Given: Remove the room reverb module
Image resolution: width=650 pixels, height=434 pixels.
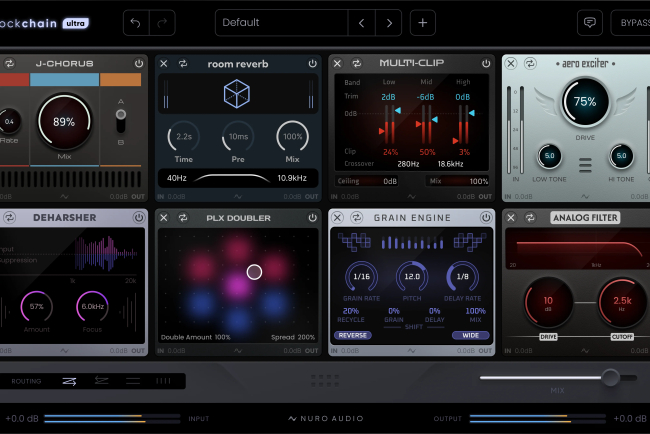Looking at the screenshot, I should coord(164,63).
